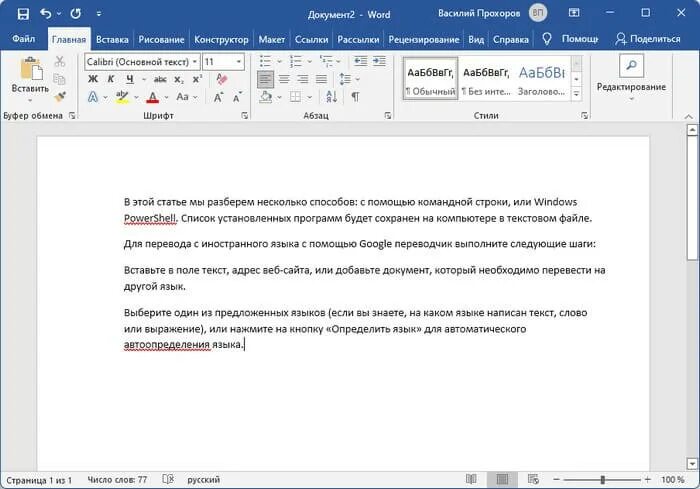The height and width of the screenshot is (489, 700).
Task: Toggle Underline (Ч) formatting
Action: 129,79
